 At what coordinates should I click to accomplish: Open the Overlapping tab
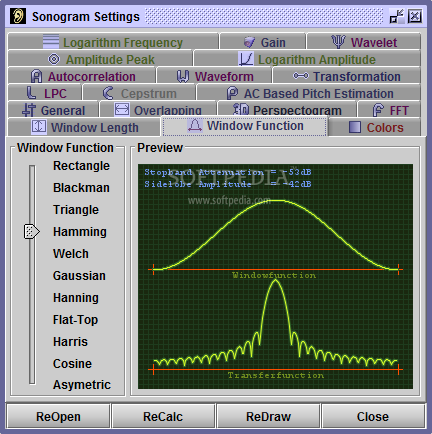point(158,110)
